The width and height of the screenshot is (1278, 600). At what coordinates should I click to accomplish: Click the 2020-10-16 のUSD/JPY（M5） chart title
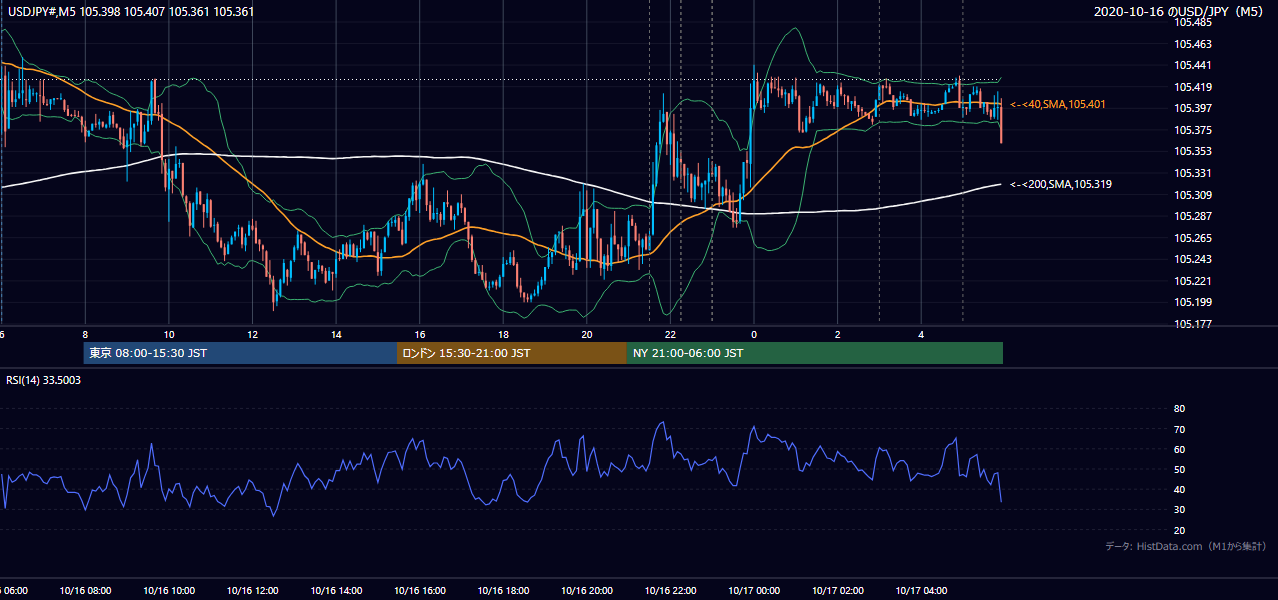[1180, 12]
